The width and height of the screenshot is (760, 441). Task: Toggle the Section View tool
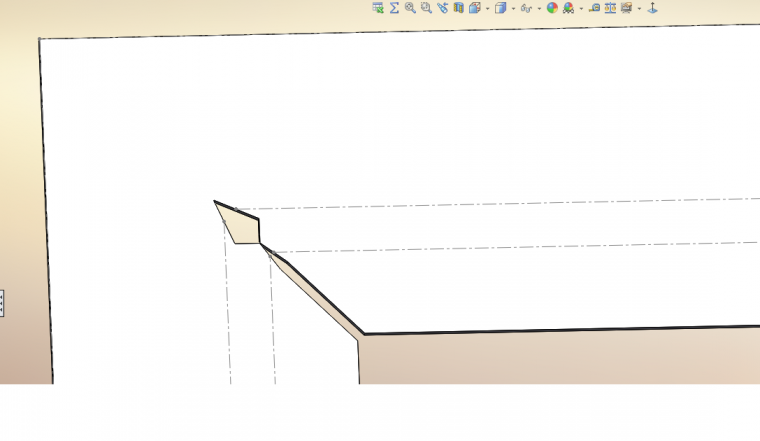(x=458, y=8)
